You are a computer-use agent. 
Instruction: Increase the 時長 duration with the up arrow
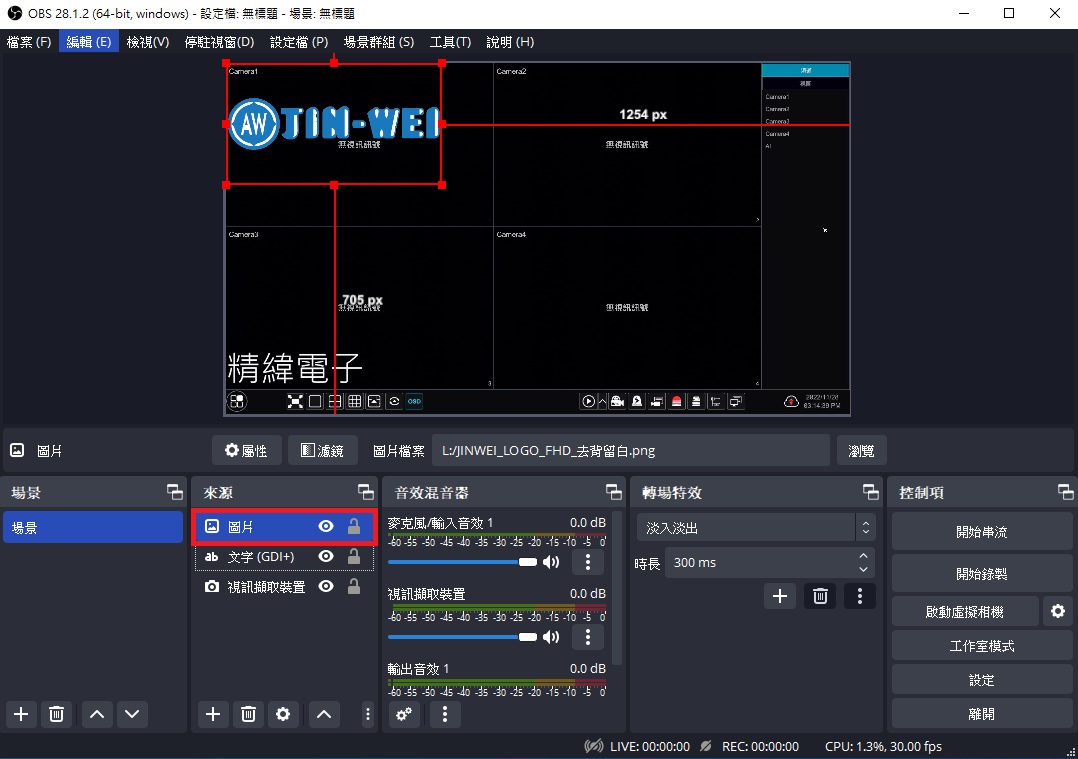point(864,556)
